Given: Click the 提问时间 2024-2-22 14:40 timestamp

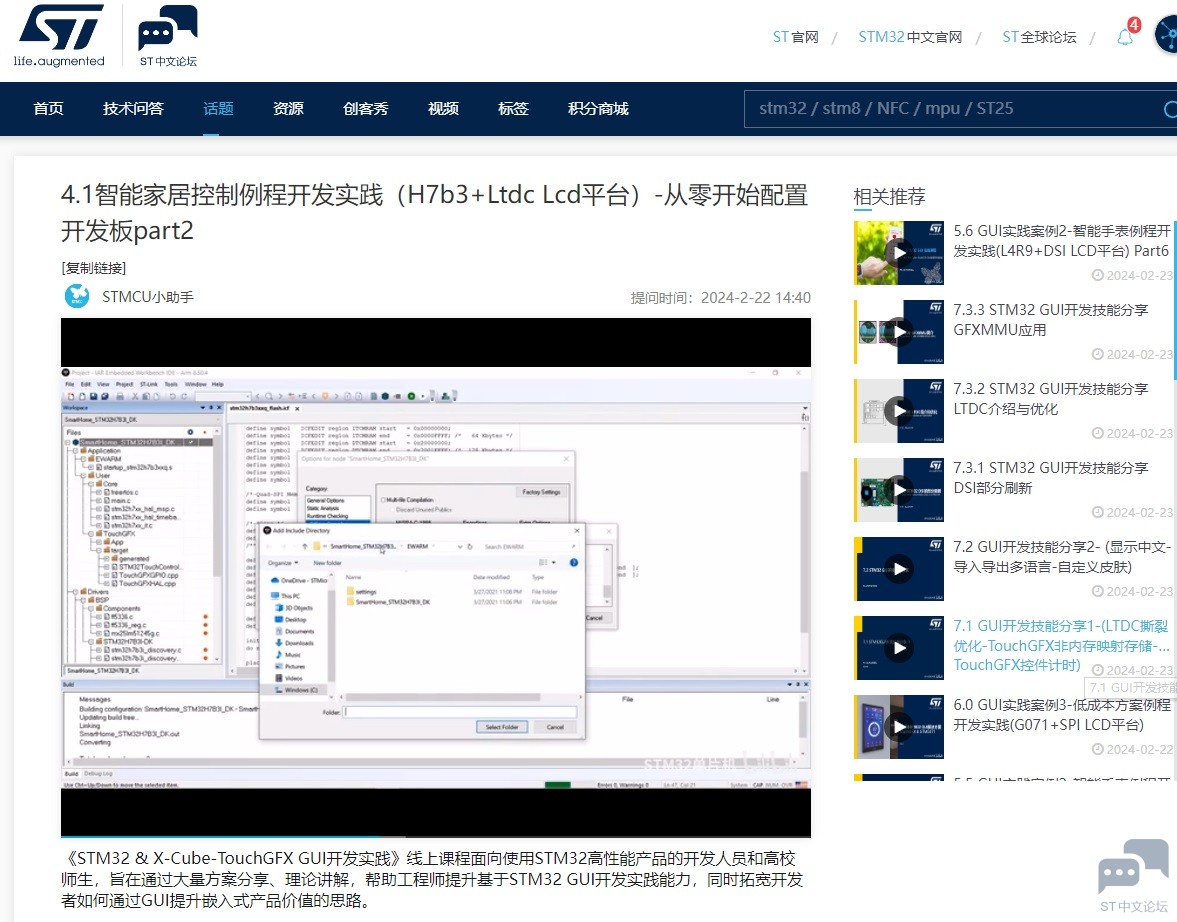Looking at the screenshot, I should point(721,298).
